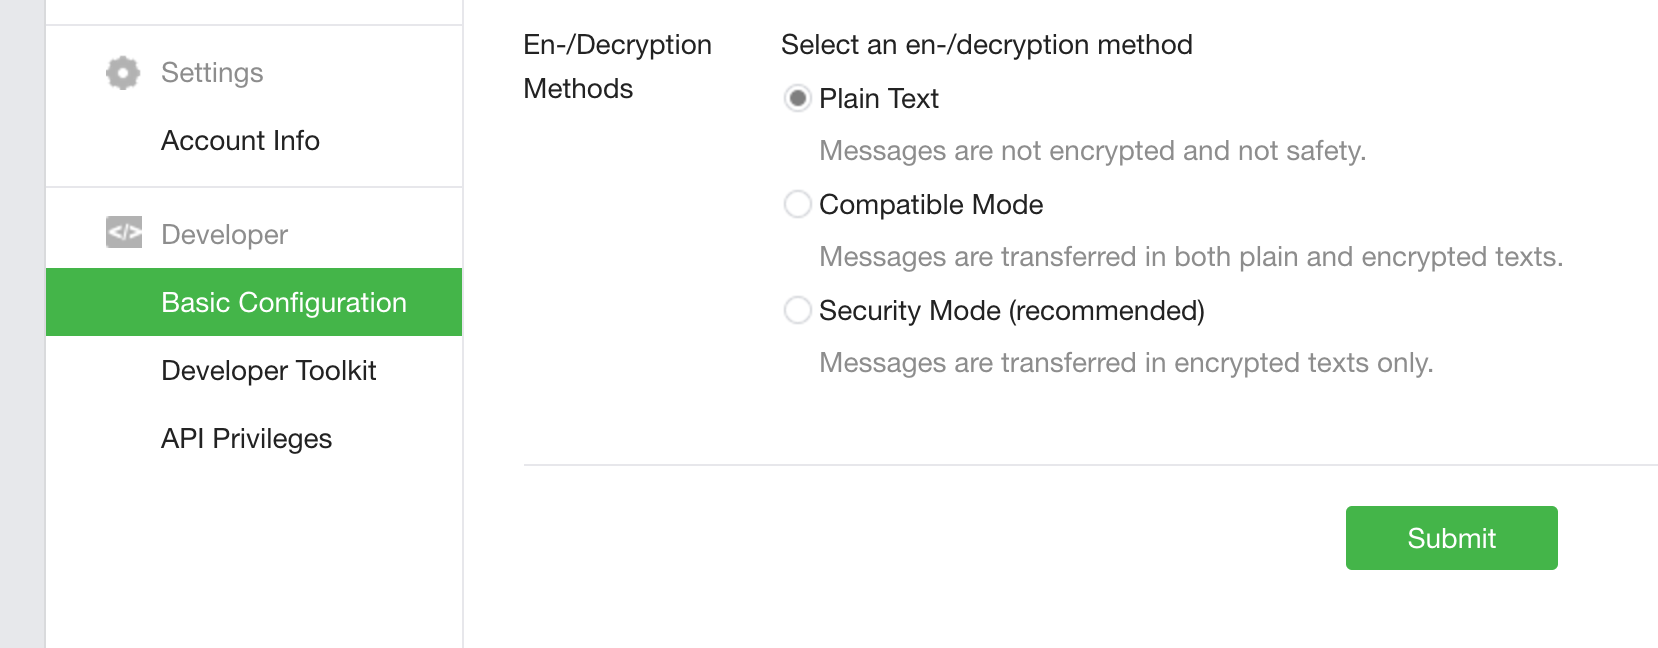
Task: Click the "En-/Decryption Methods" field label
Action: [x=617, y=66]
